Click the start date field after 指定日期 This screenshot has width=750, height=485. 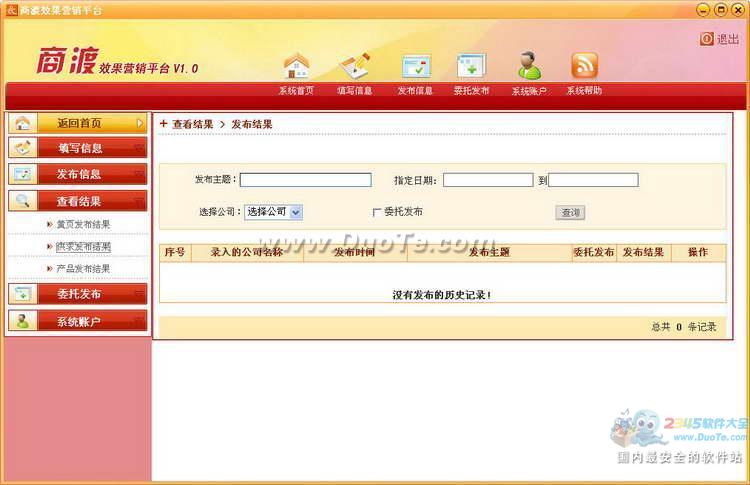488,180
